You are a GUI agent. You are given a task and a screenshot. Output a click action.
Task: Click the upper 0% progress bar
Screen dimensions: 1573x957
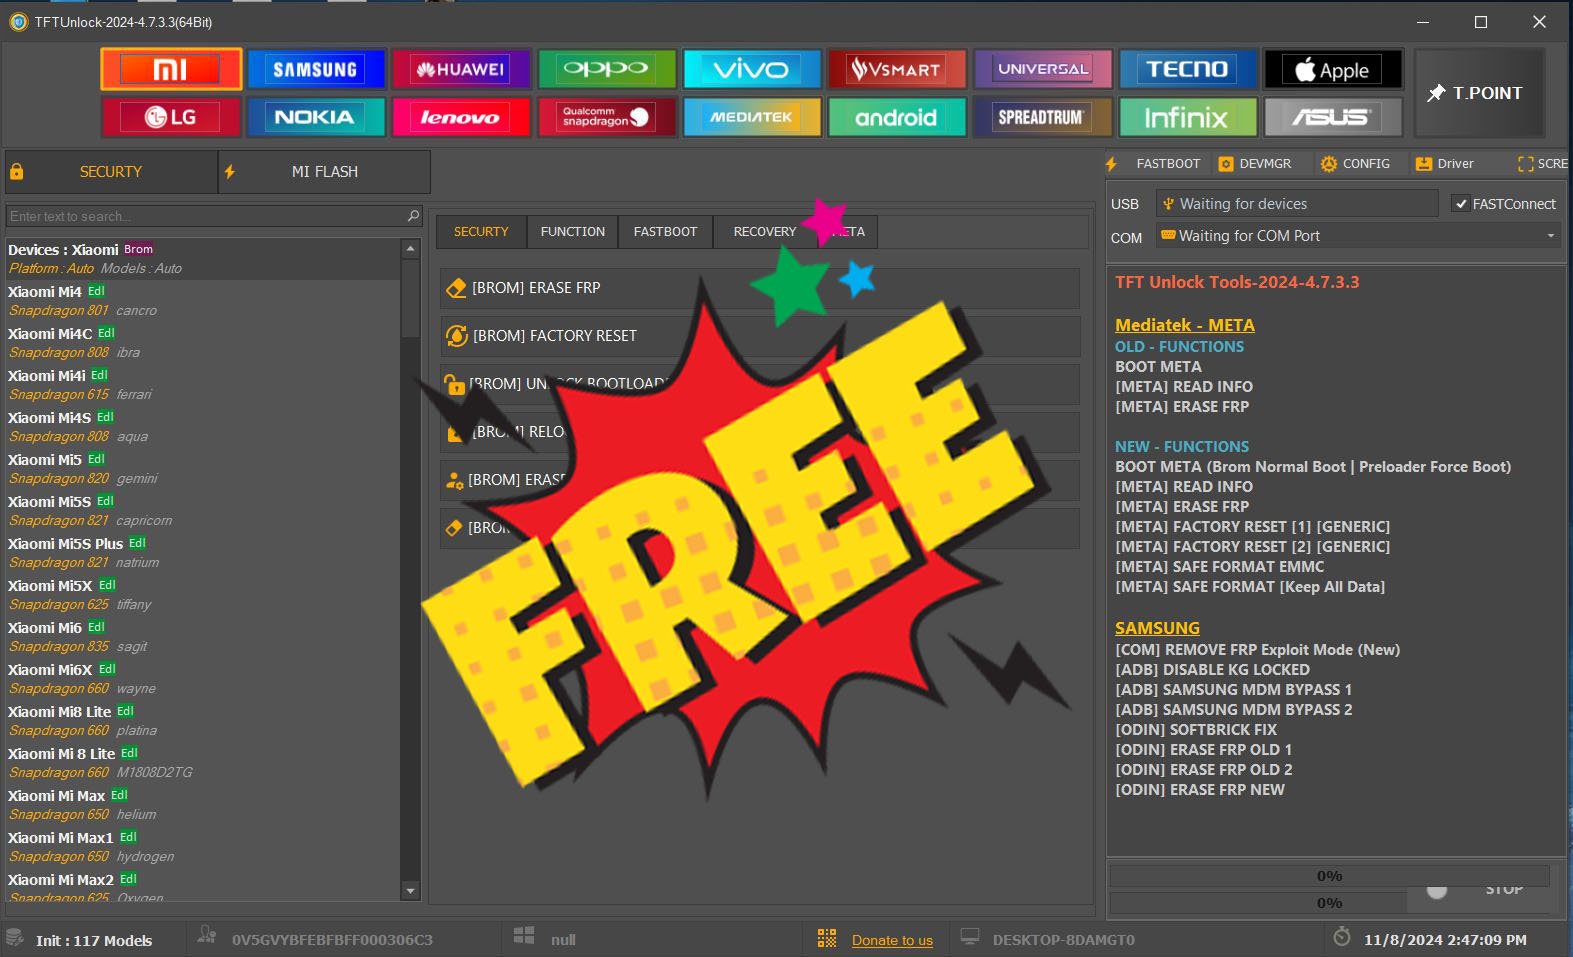point(1329,876)
